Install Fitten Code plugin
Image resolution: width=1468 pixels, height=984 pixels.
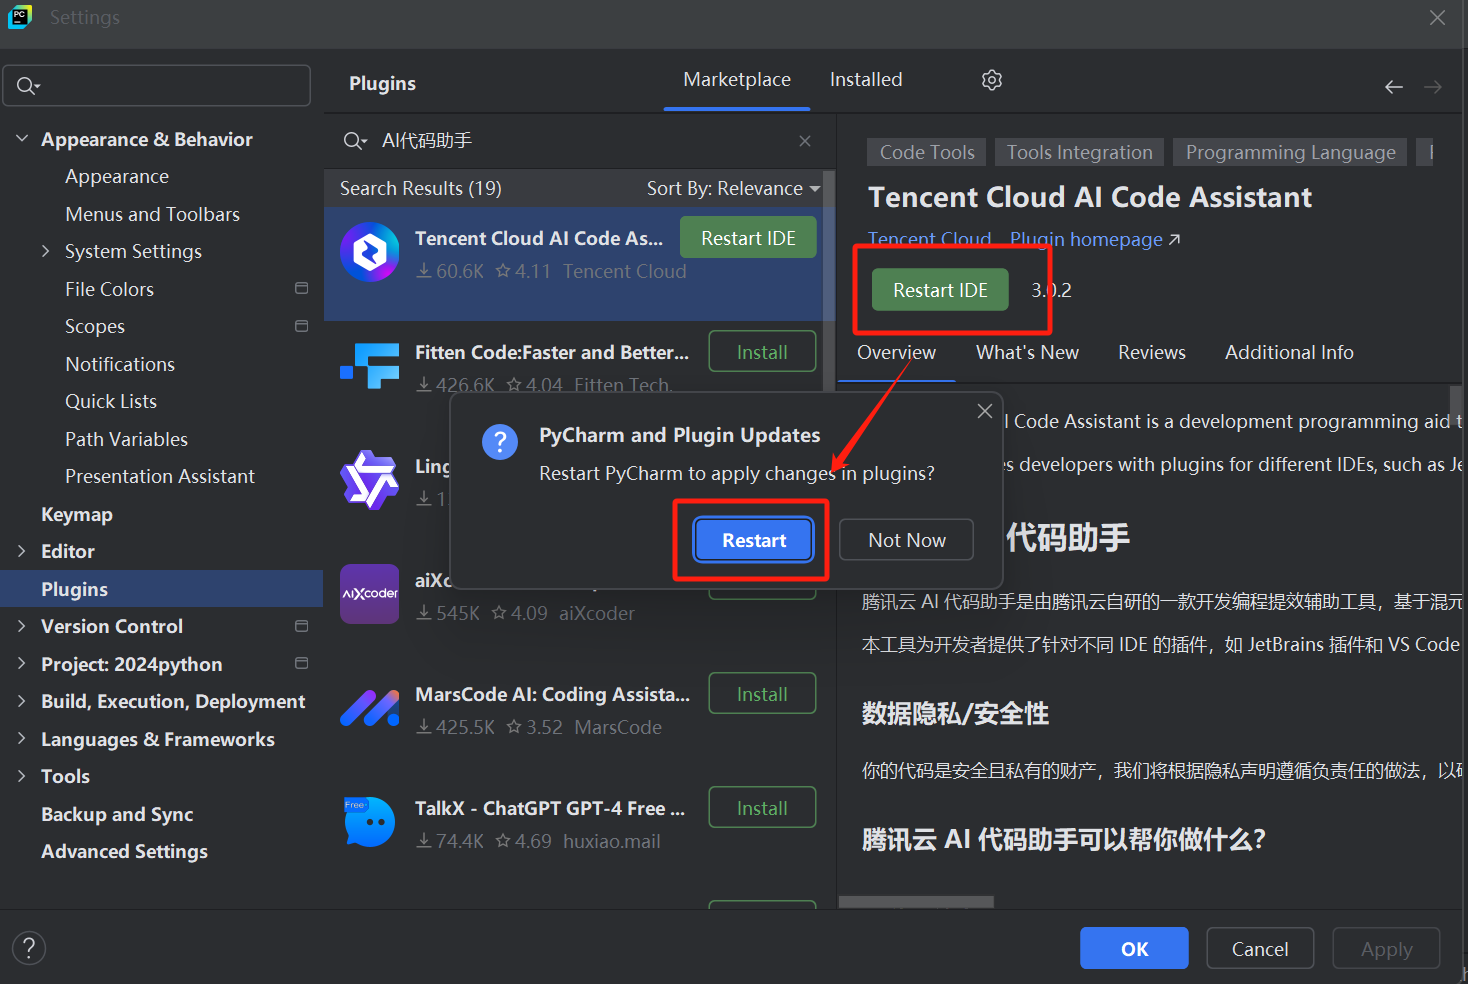coord(762,352)
